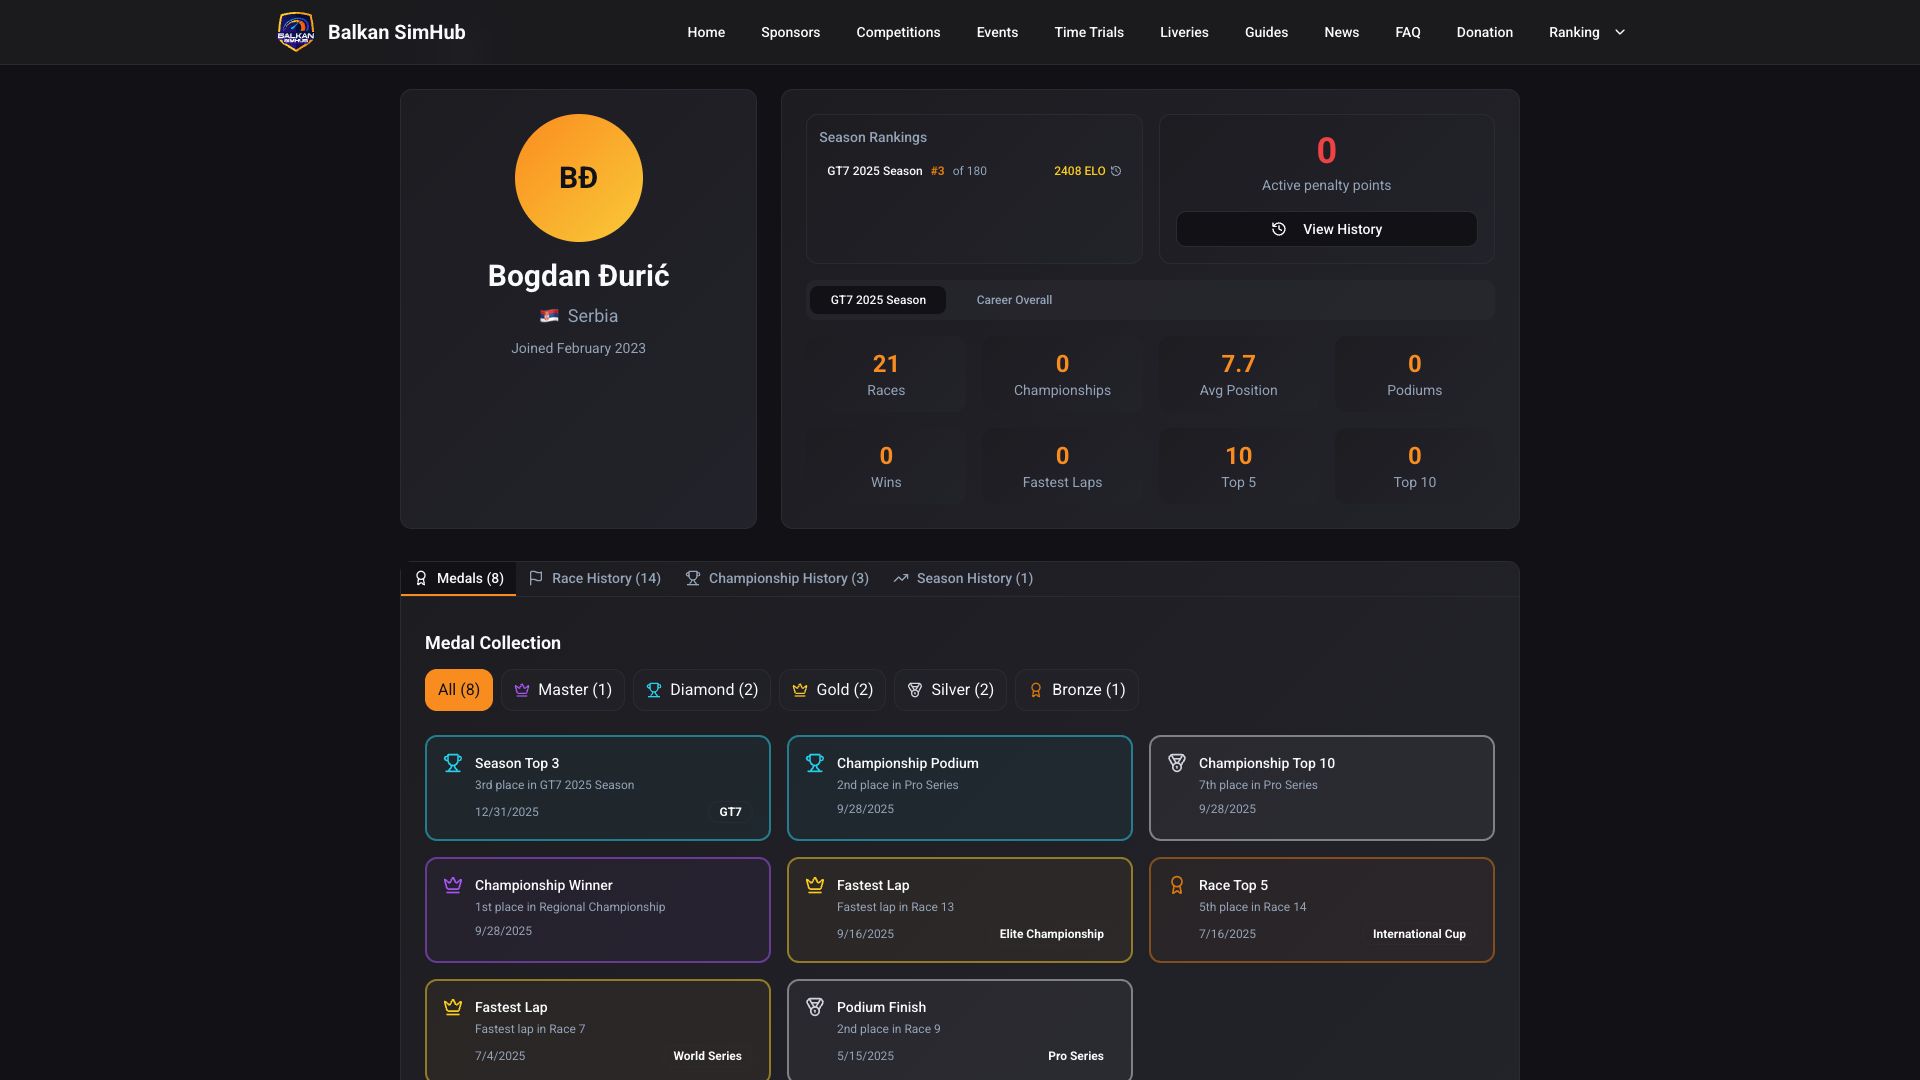Switch to GT7 2025 Season stats

[x=877, y=300]
